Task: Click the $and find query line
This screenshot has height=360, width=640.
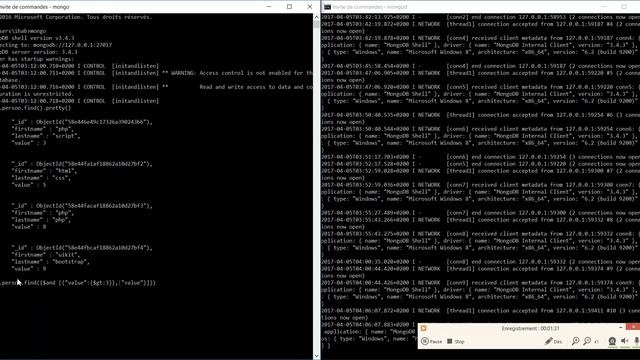Action: [x=78, y=282]
